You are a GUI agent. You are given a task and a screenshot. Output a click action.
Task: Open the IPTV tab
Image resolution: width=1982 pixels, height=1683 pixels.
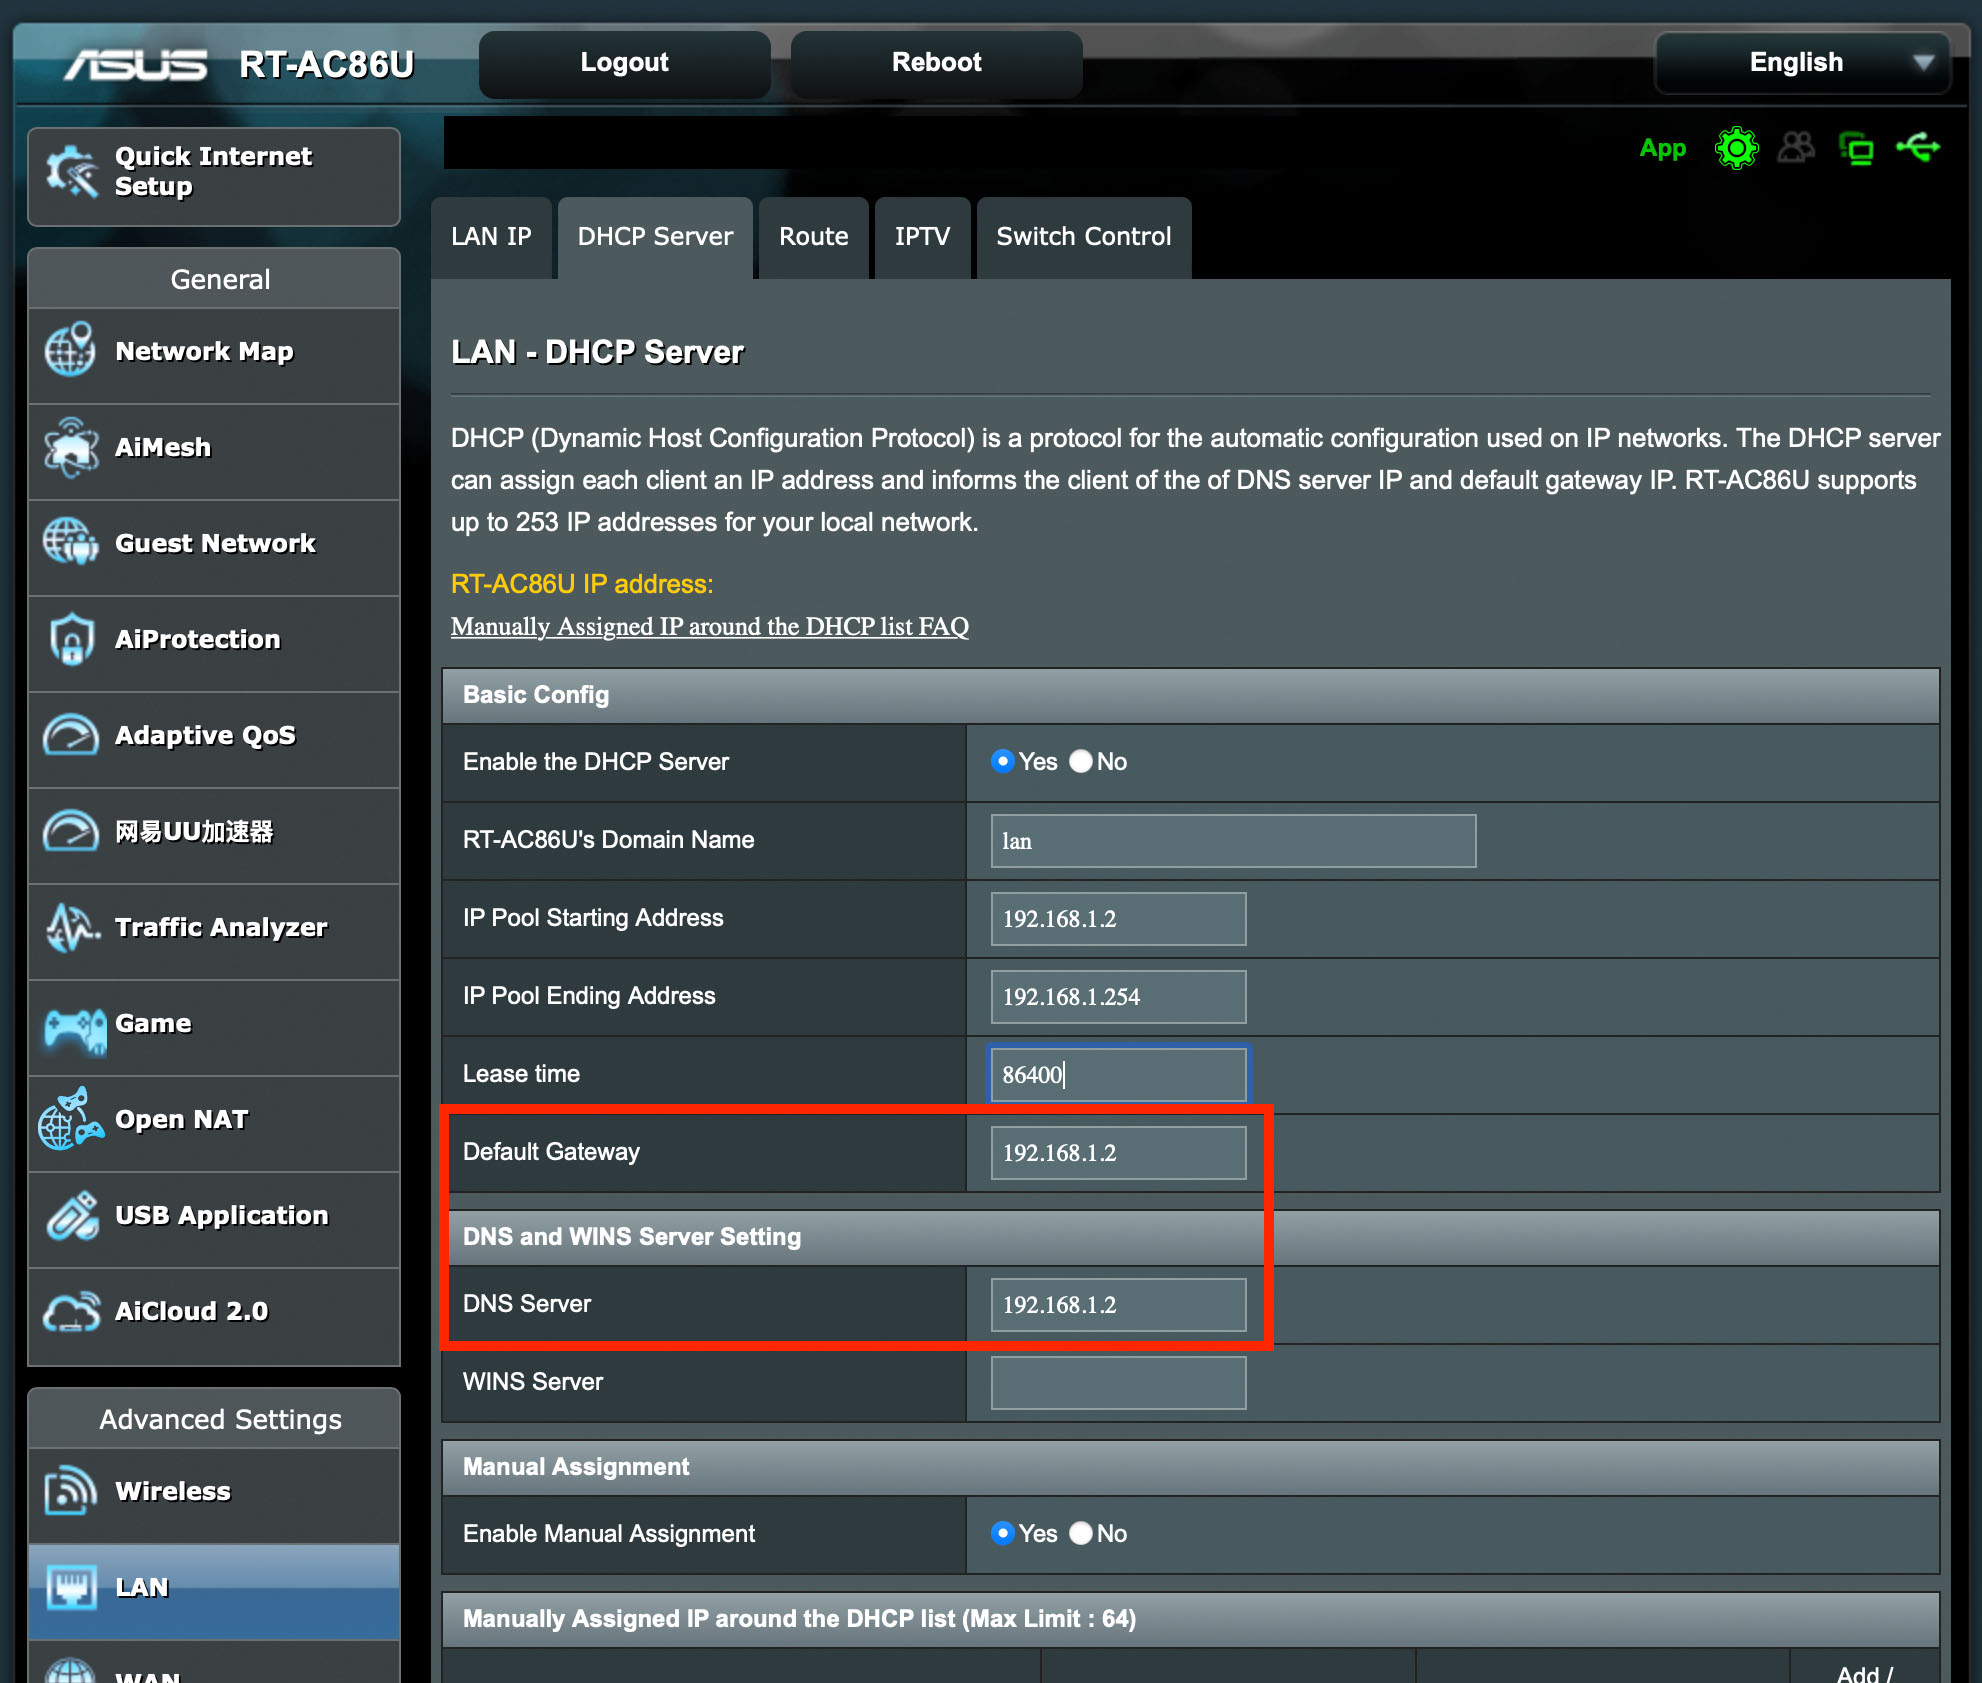pos(922,237)
